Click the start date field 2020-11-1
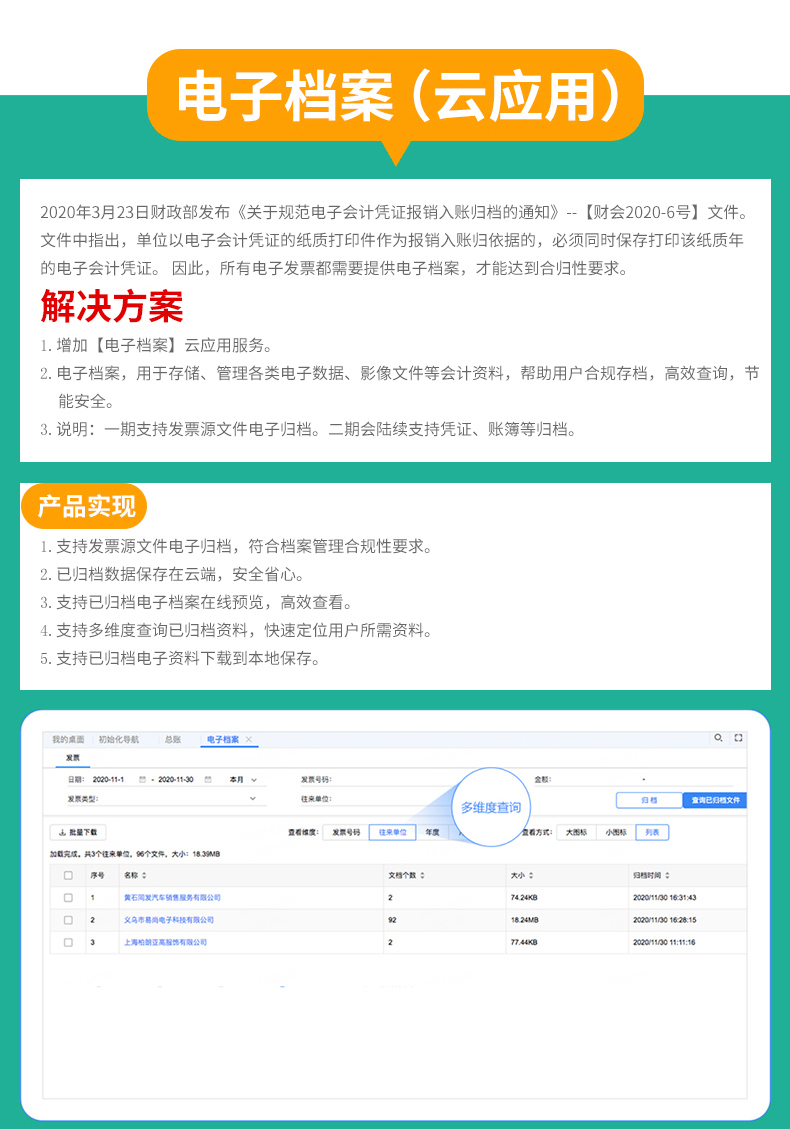 (109, 780)
